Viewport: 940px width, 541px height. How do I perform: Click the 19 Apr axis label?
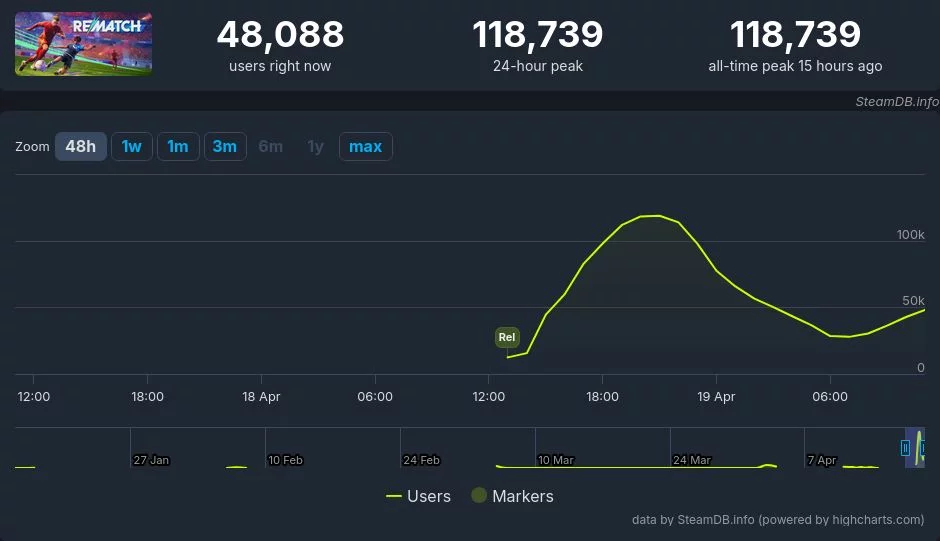tap(716, 396)
